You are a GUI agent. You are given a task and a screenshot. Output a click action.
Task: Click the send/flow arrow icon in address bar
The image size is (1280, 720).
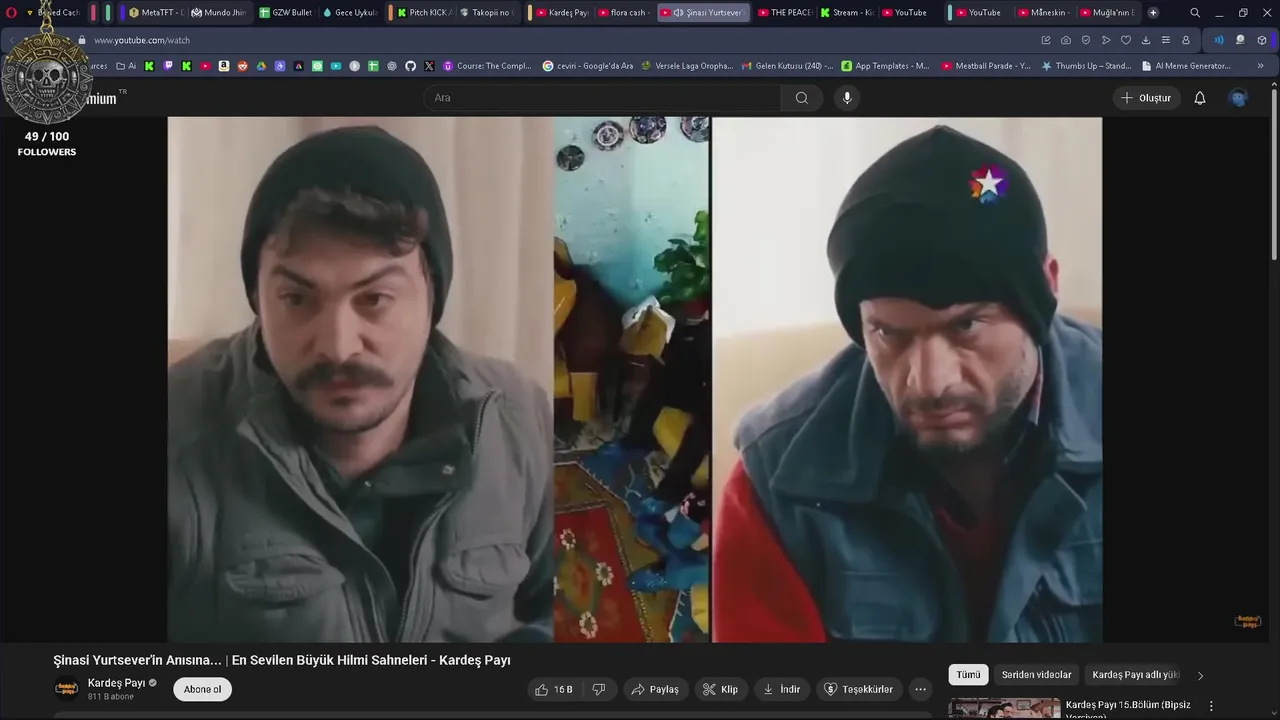pos(1106,40)
